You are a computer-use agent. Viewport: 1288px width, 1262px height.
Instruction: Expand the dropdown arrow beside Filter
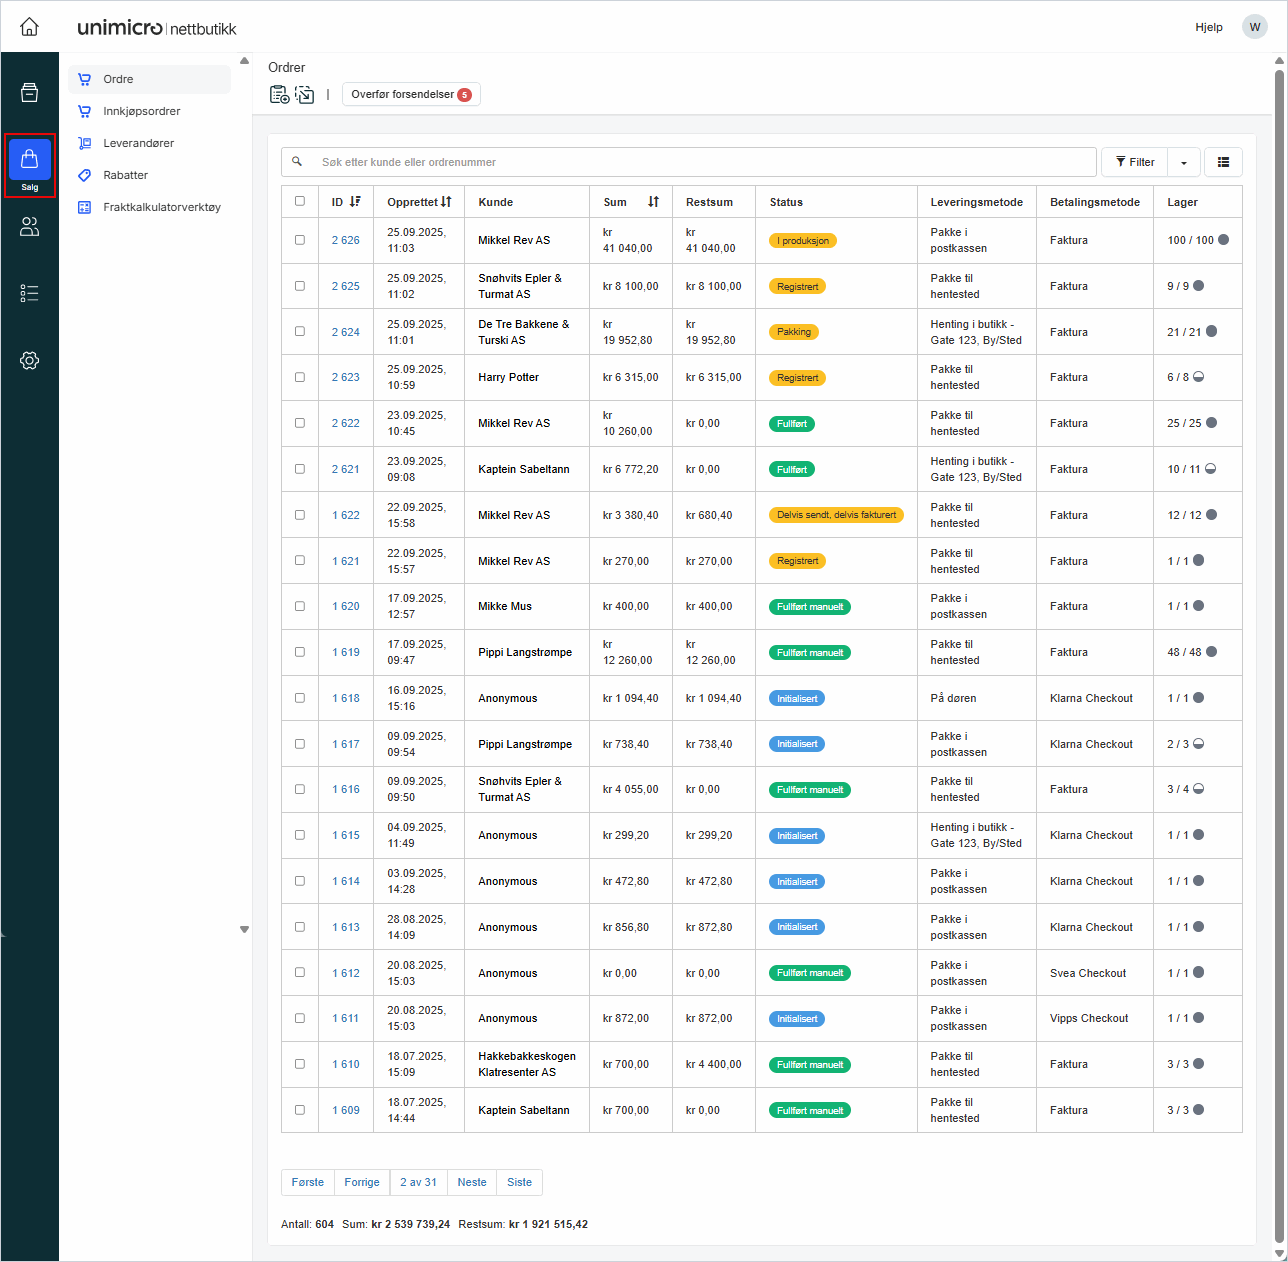coord(1184,162)
